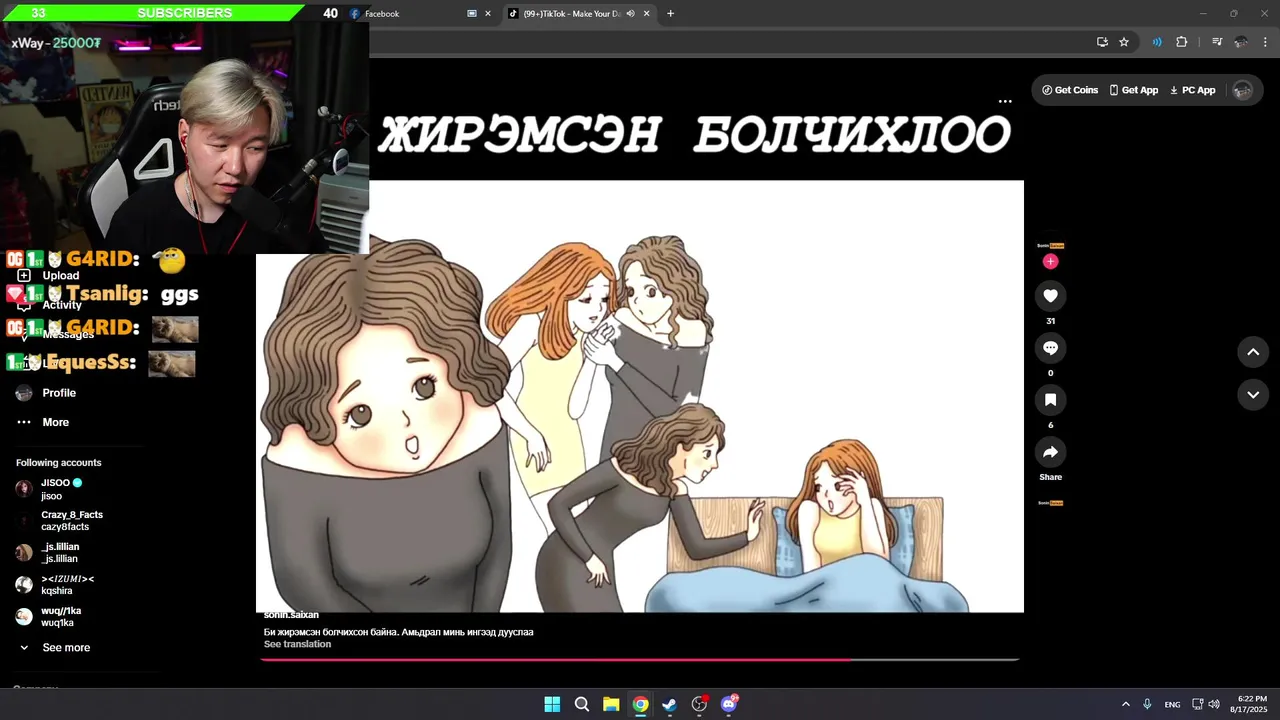Close the Facebook tab
This screenshot has height=720, width=1280.
488,14
